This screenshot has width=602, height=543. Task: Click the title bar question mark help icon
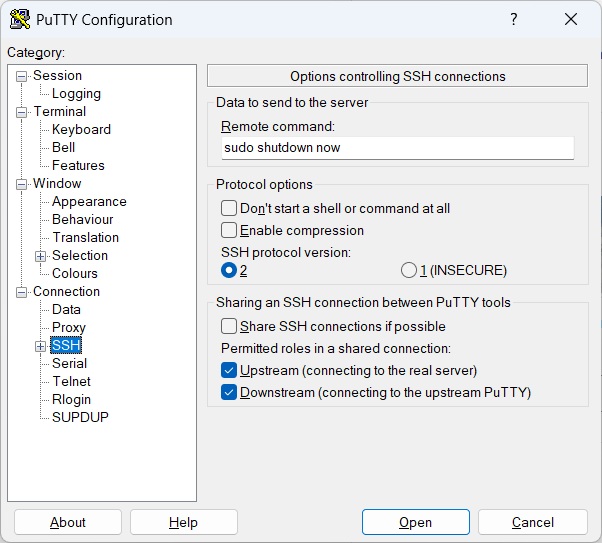[513, 20]
